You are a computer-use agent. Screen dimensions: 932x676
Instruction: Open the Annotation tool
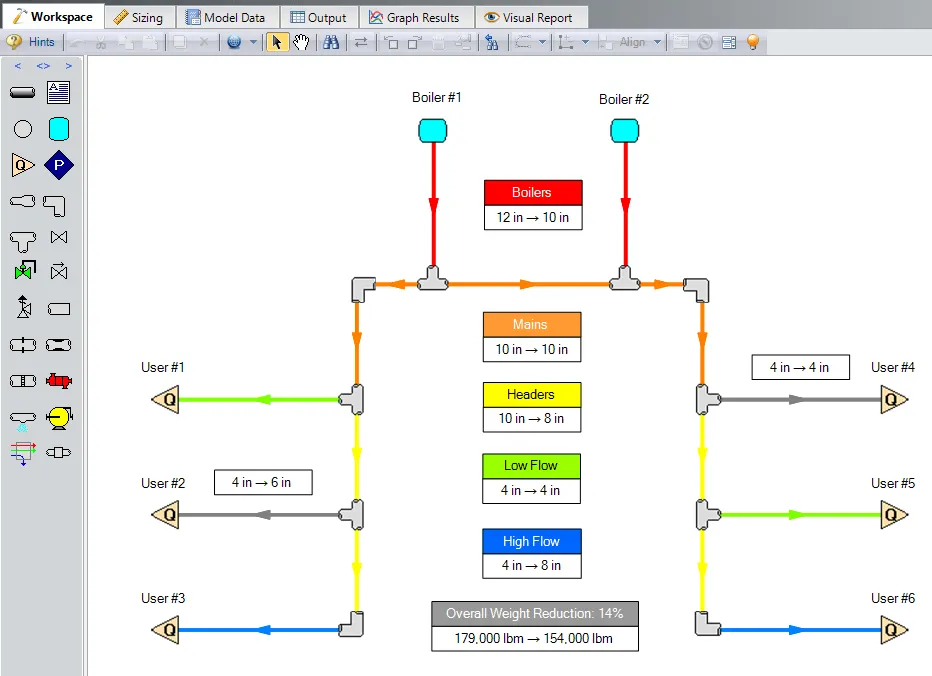click(x=57, y=90)
